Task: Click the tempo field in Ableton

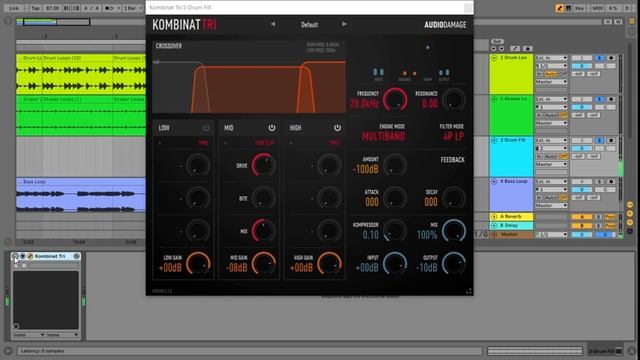Action: click(x=52, y=8)
